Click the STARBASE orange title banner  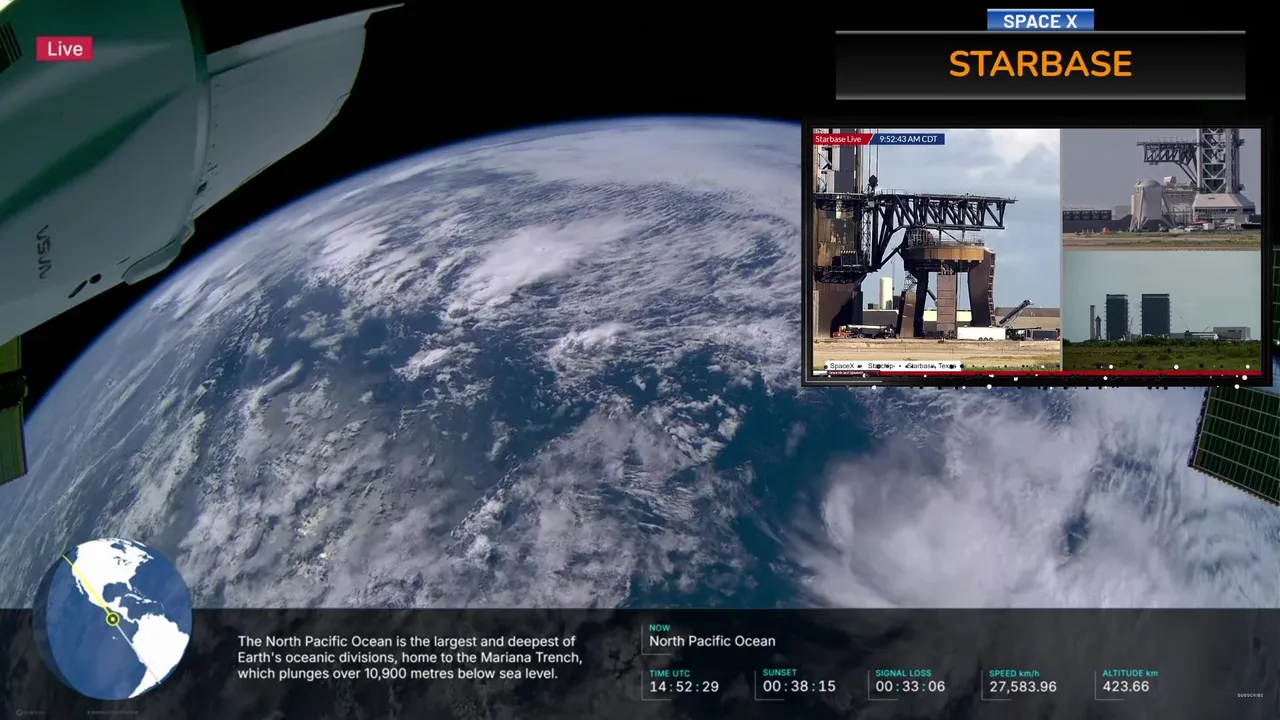[x=1040, y=65]
